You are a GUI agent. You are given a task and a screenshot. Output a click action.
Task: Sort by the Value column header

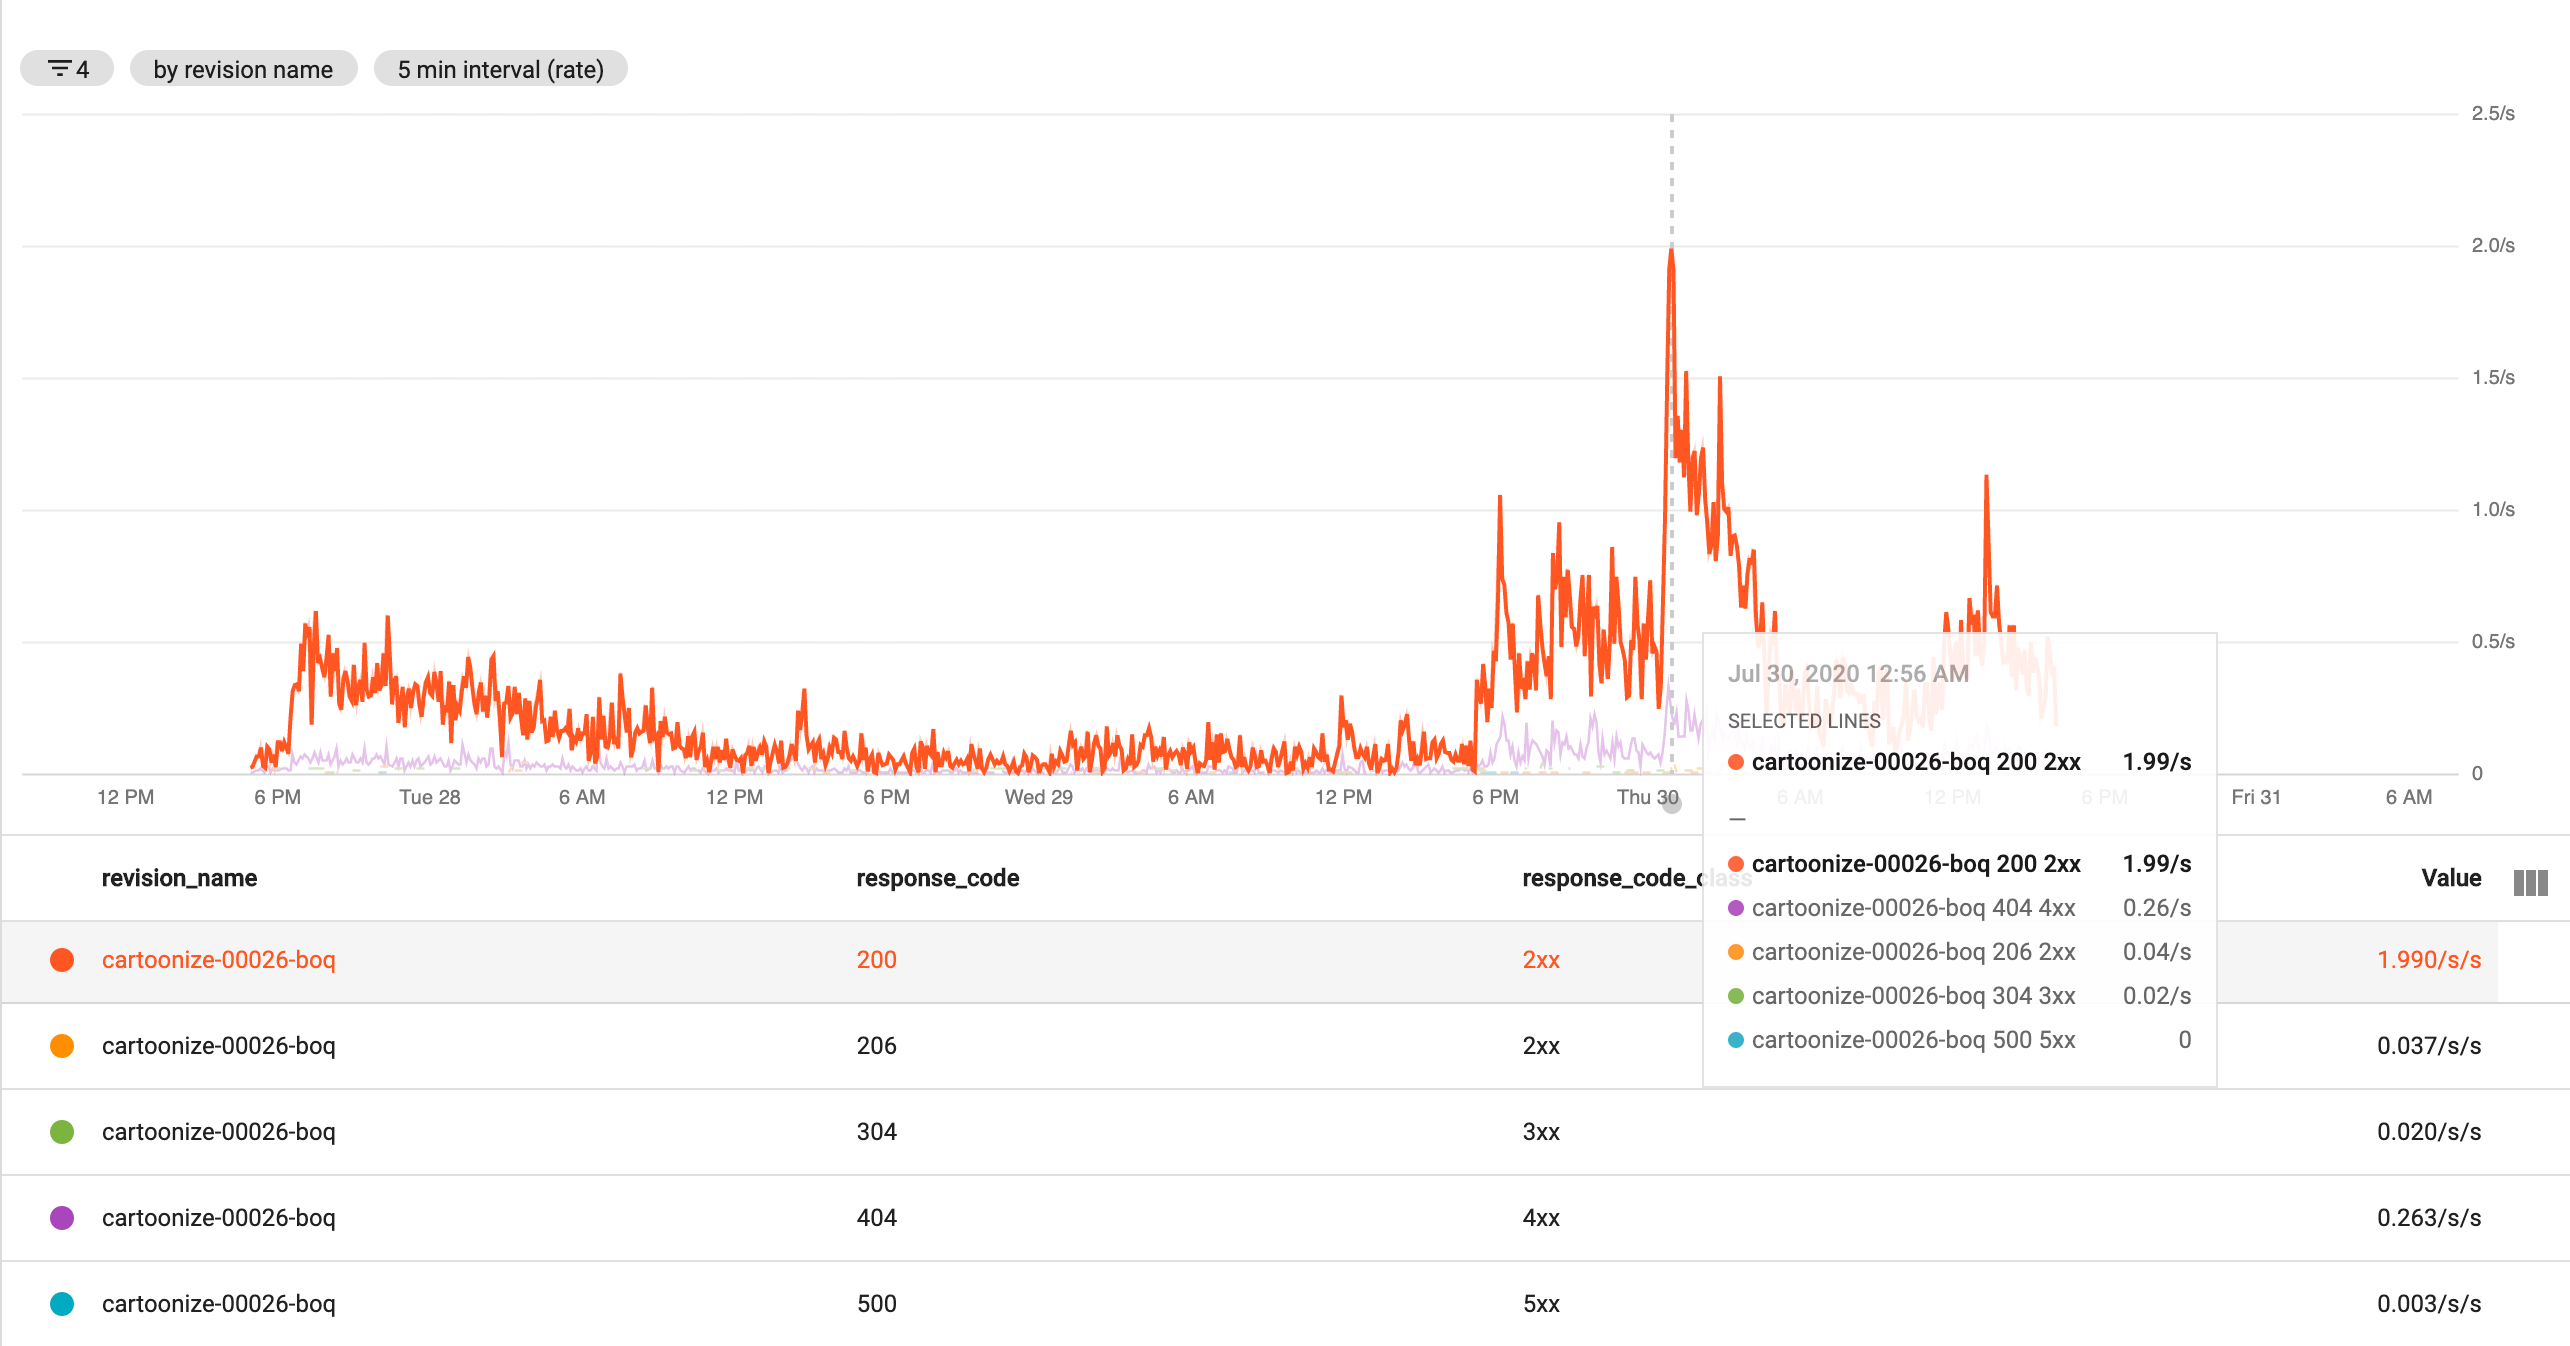pos(2450,878)
